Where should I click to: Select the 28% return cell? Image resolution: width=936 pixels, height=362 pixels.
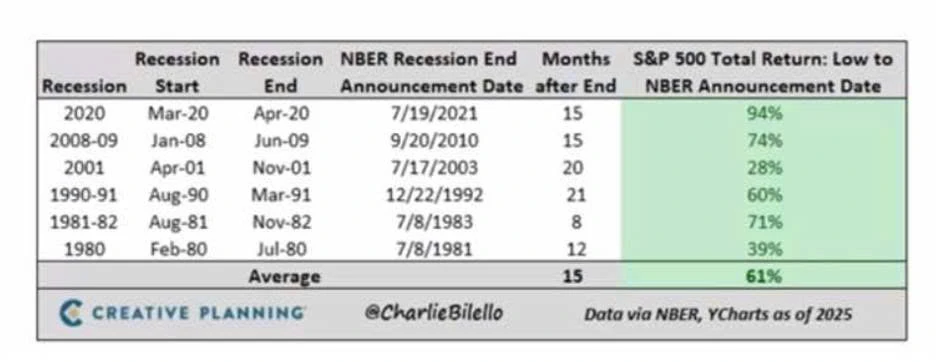point(763,168)
